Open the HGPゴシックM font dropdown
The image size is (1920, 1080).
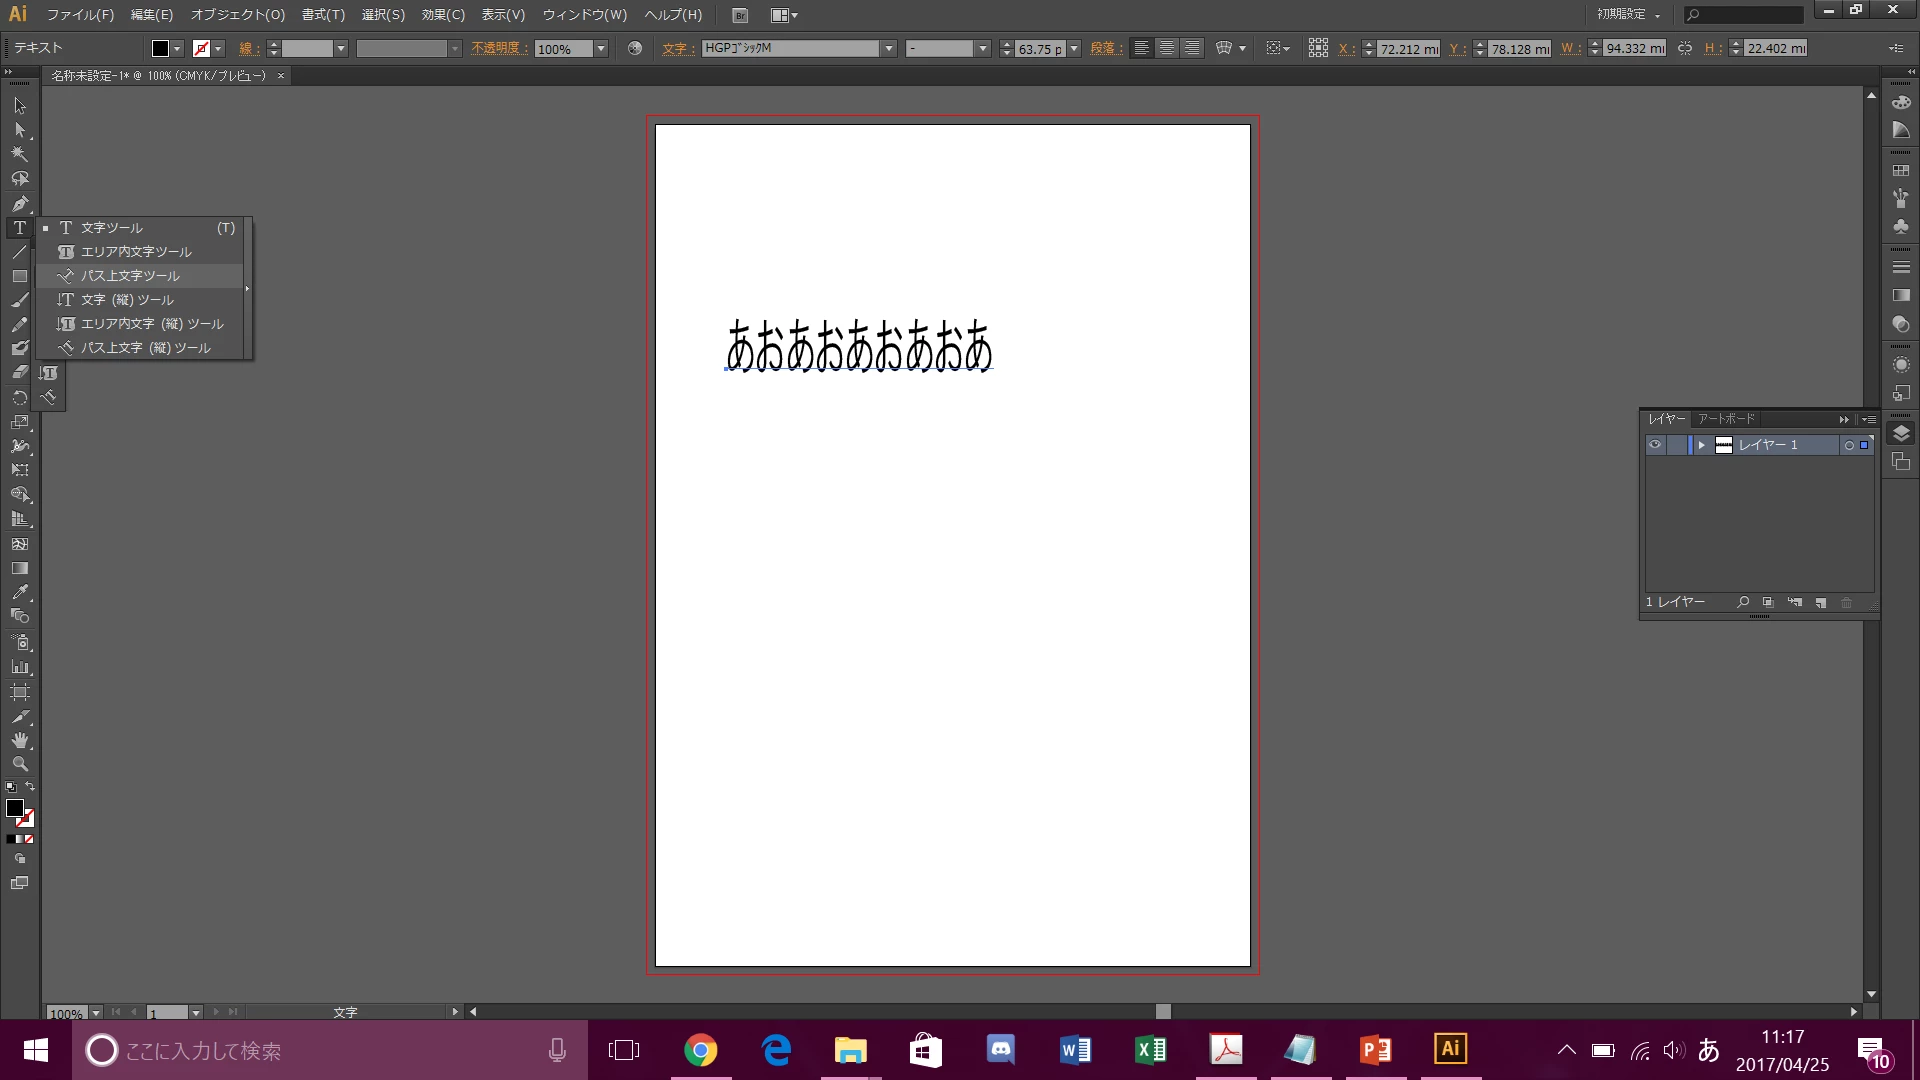(888, 48)
